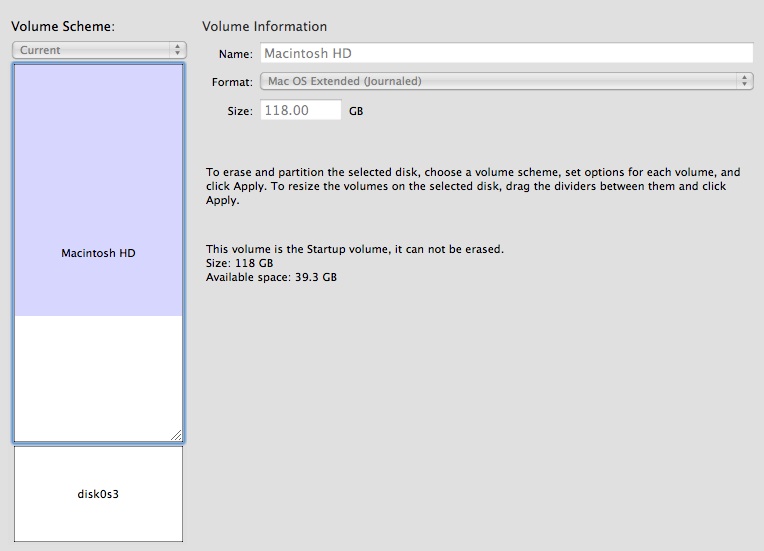This screenshot has width=764, height=551.
Task: Click the white free space under Macintosh HD
Action: [98, 379]
